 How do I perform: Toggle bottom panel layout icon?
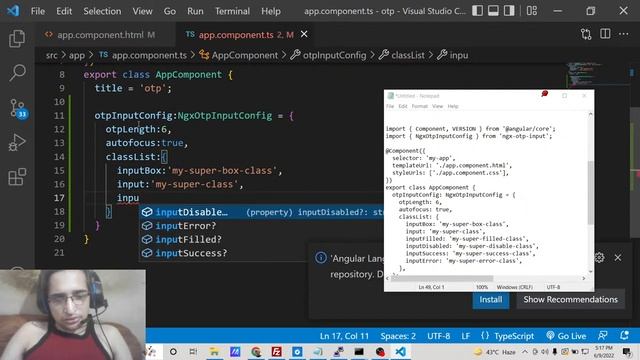pyautogui.click(x=493, y=11)
